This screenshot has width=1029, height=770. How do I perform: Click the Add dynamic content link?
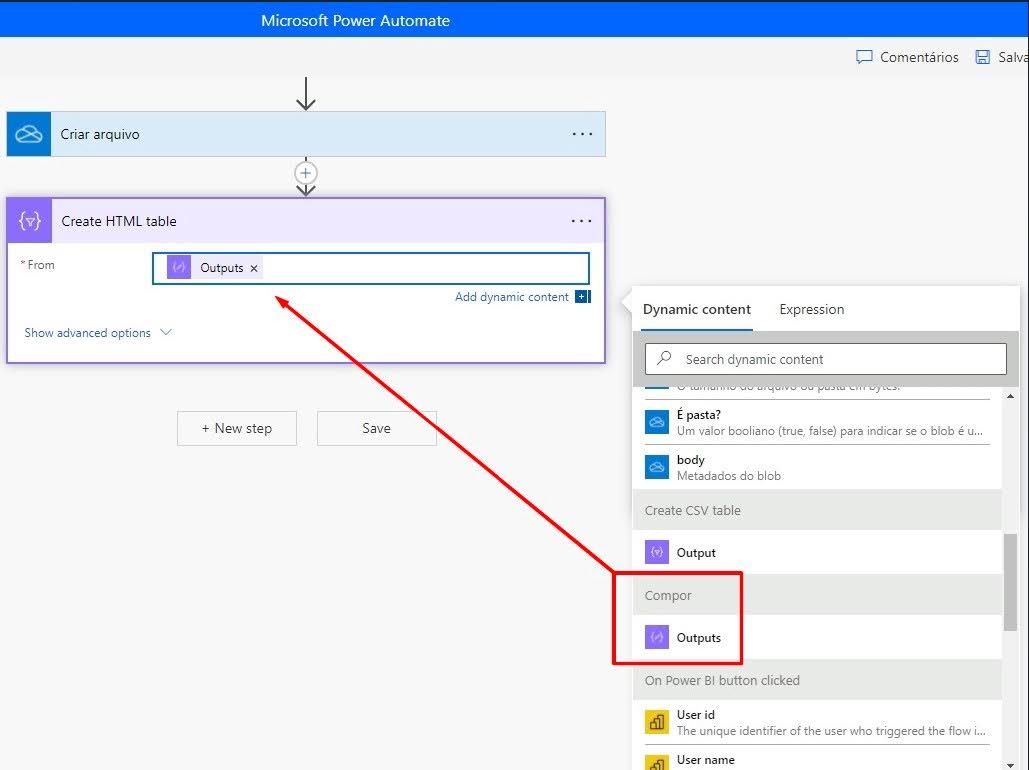(511, 297)
